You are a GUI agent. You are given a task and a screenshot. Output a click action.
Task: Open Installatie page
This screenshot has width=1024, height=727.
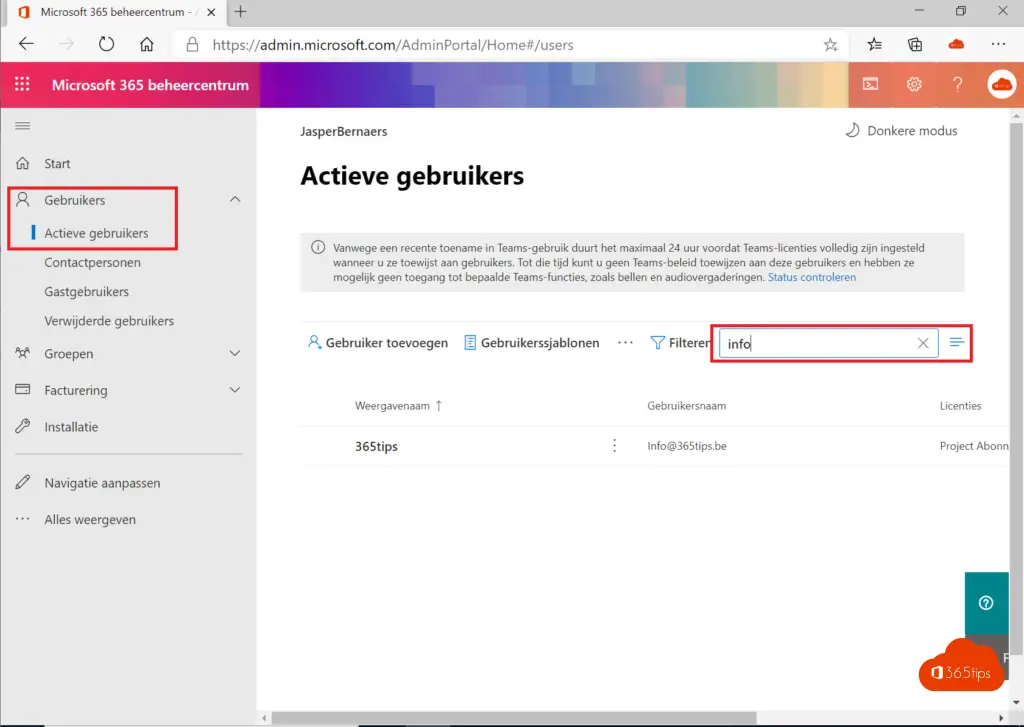click(x=71, y=427)
